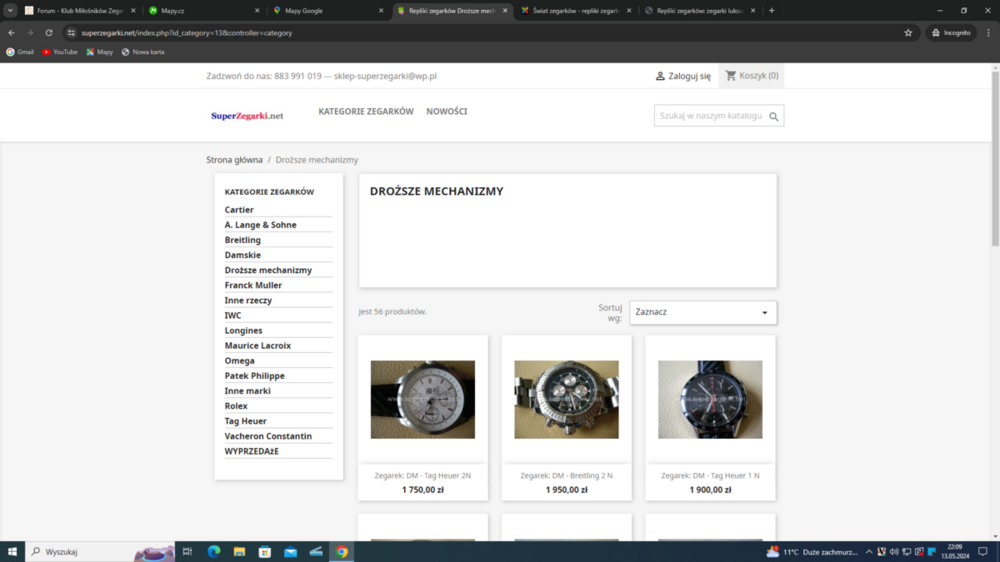The height and width of the screenshot is (562, 1000).
Task: Open the Patek Philippe category
Action: pos(254,376)
